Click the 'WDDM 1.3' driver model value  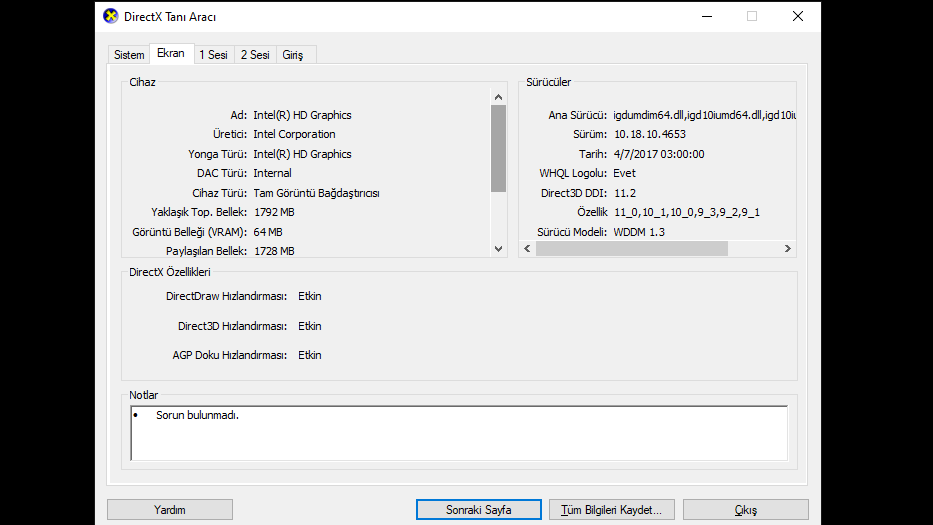pos(639,232)
